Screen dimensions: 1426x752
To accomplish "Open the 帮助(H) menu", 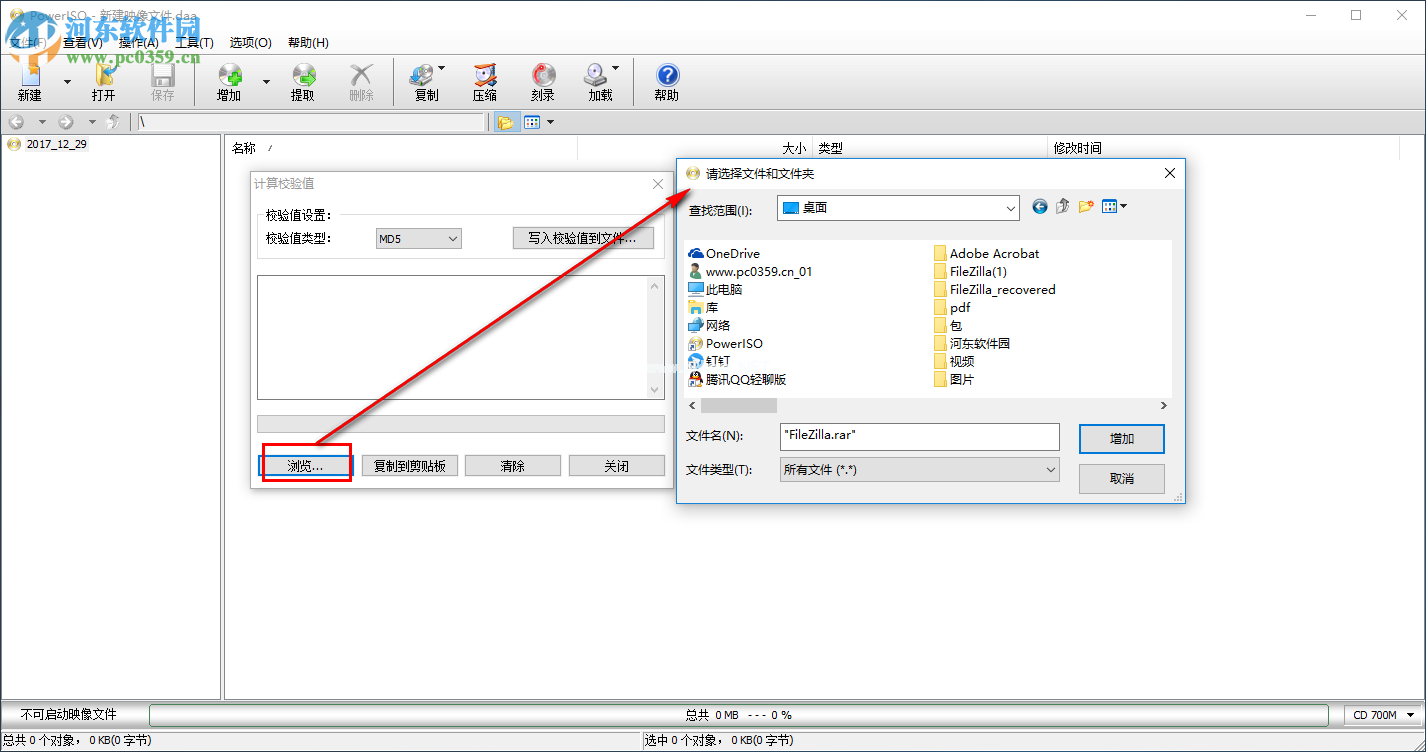I will pos(308,43).
